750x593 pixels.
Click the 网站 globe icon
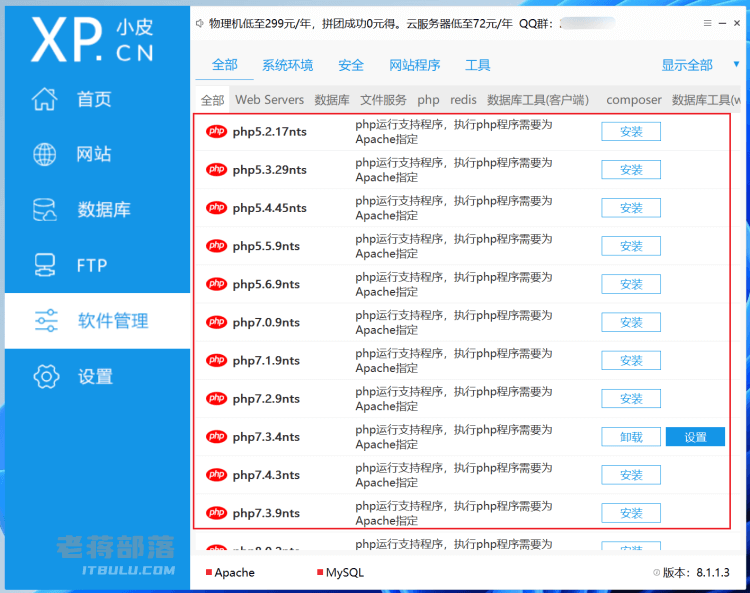coord(44,154)
